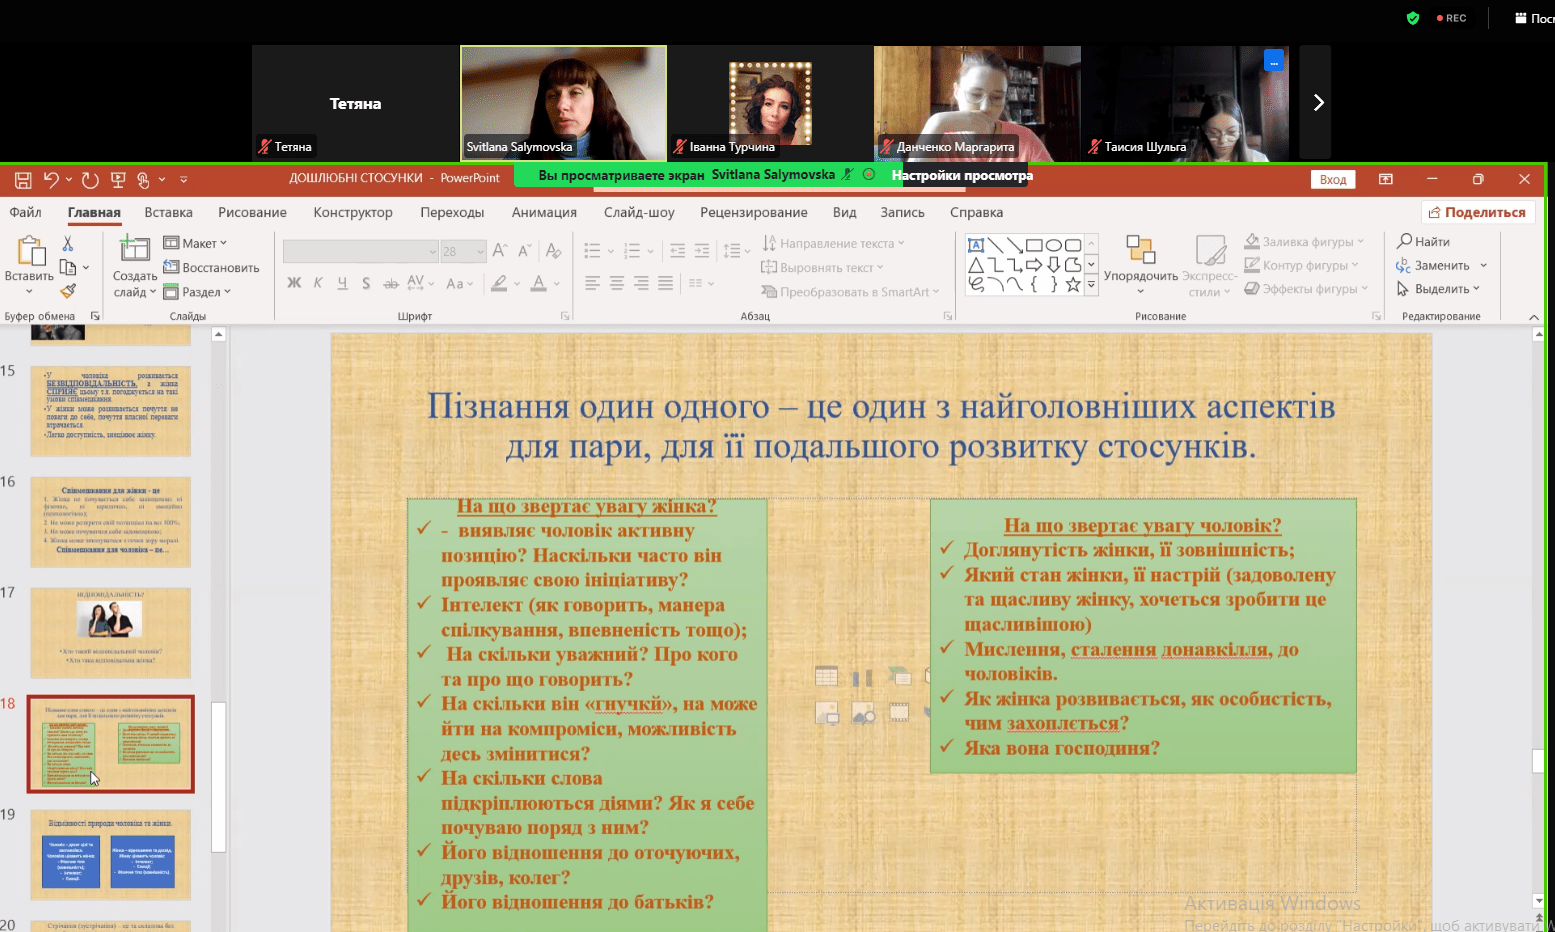Click the Redo circular arrow icon
This screenshot has height=932, width=1555.
[x=90, y=180]
